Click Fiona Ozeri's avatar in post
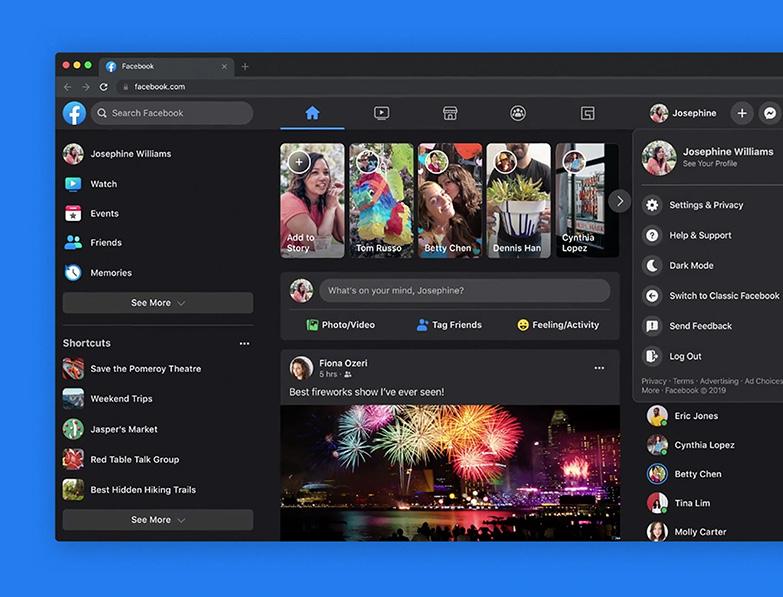783x597 pixels. [x=301, y=368]
